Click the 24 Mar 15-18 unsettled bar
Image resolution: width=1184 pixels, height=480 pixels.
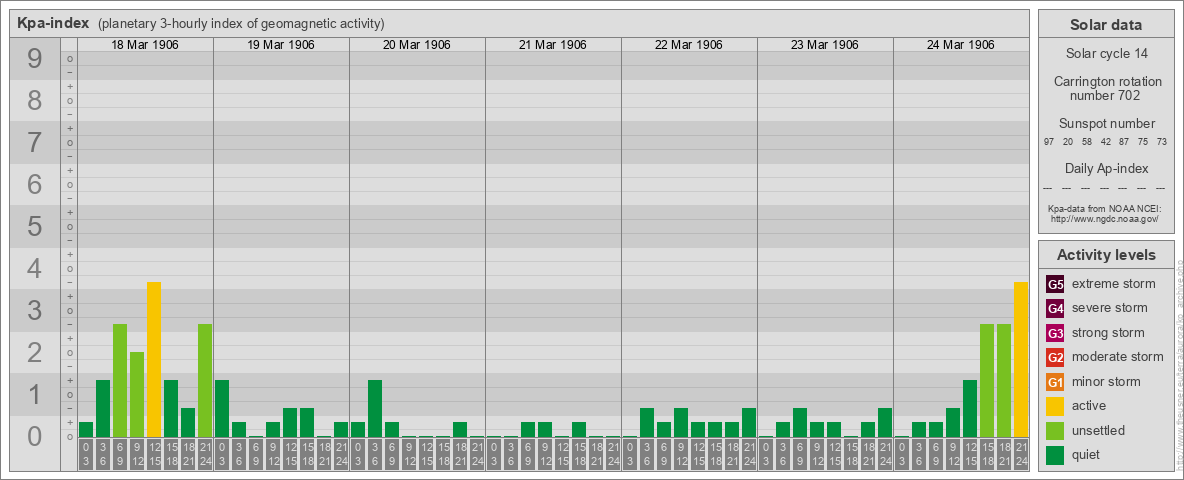(x=987, y=380)
